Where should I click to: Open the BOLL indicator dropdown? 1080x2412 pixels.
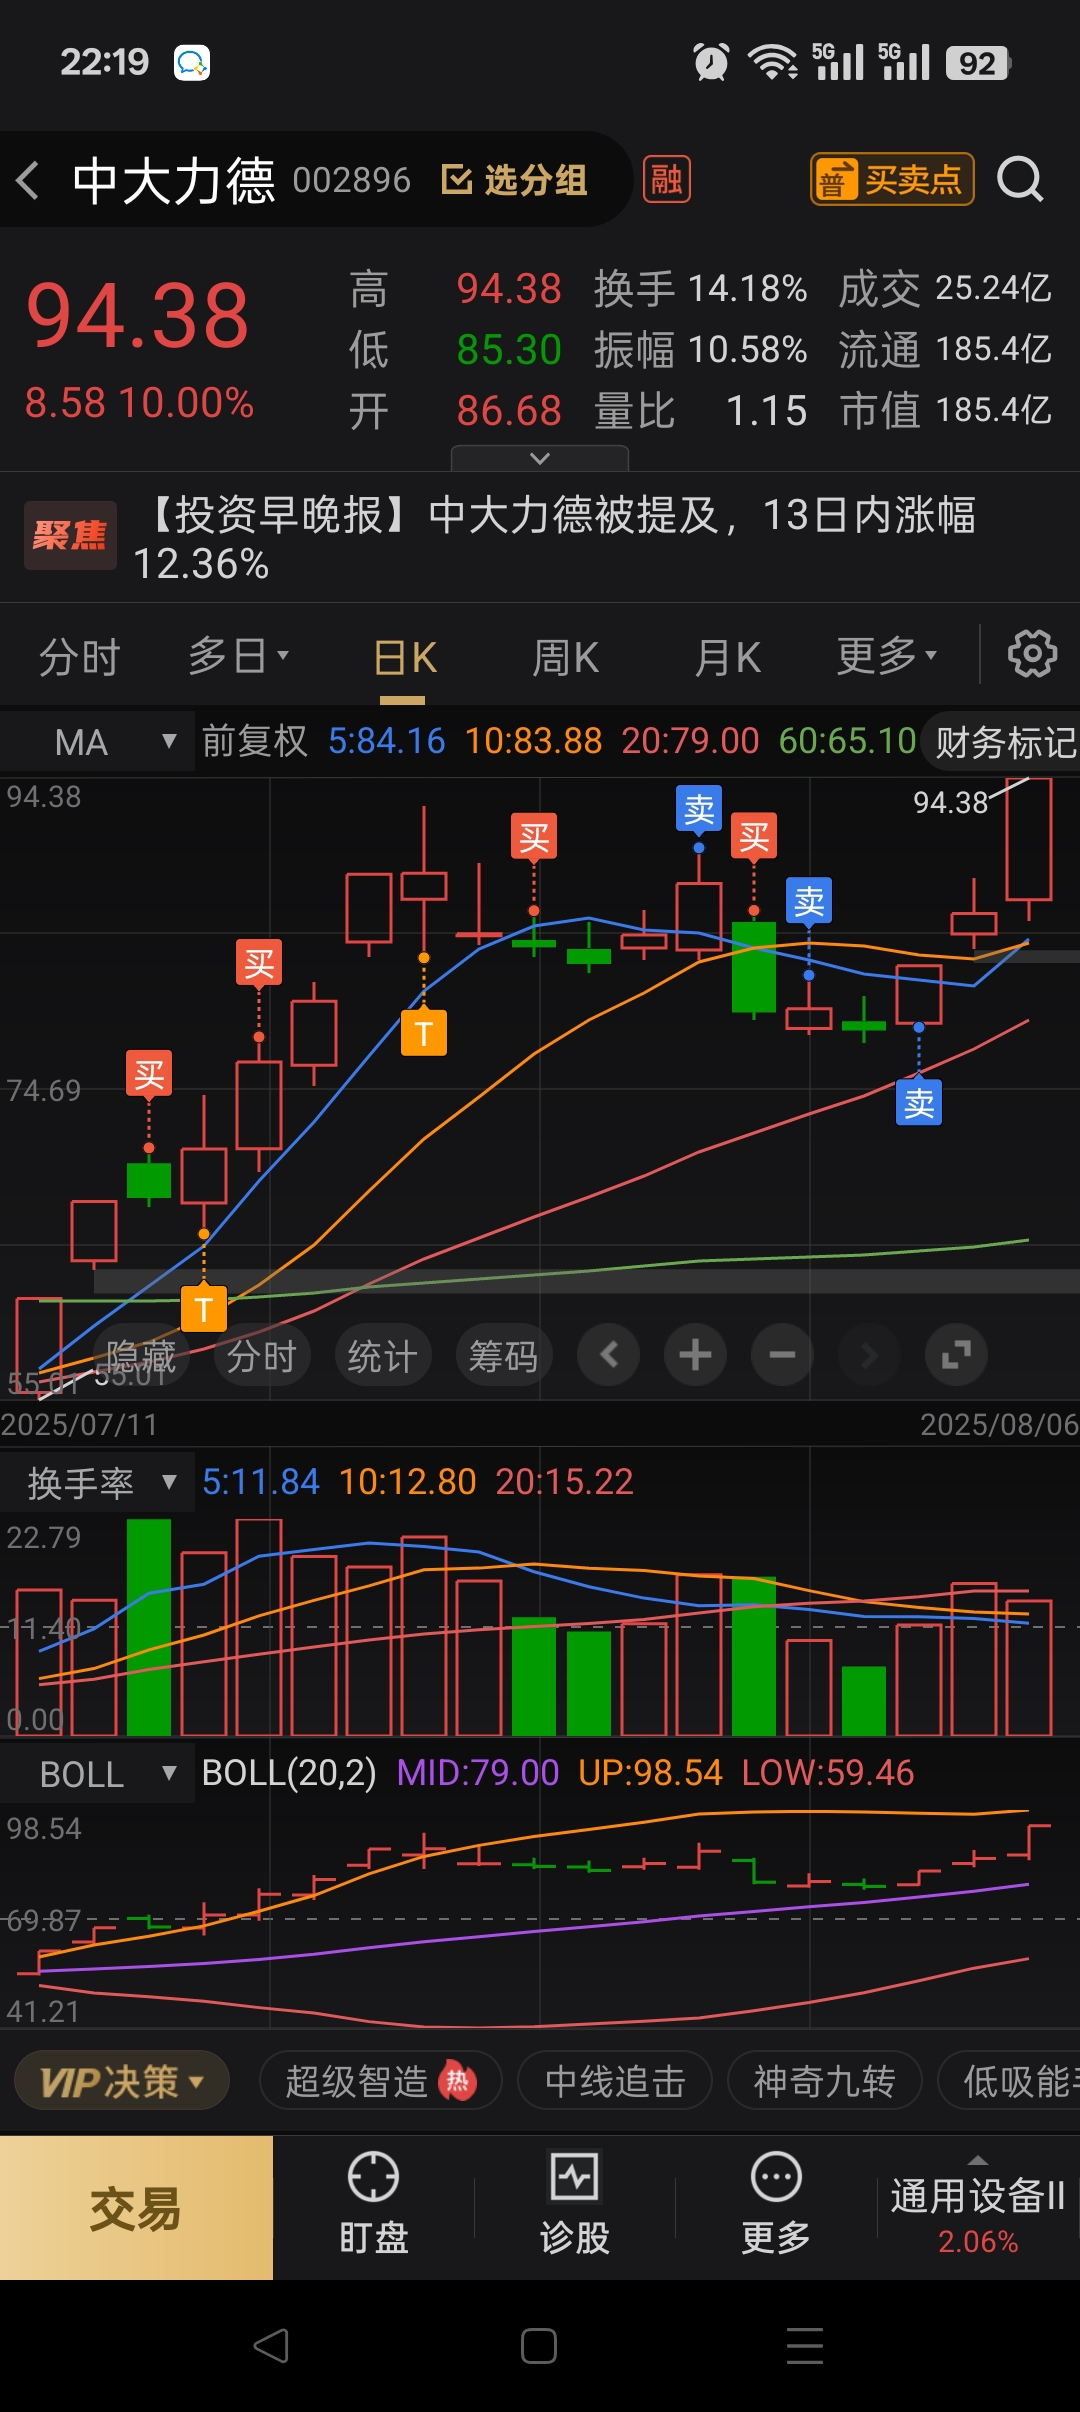pos(97,1774)
